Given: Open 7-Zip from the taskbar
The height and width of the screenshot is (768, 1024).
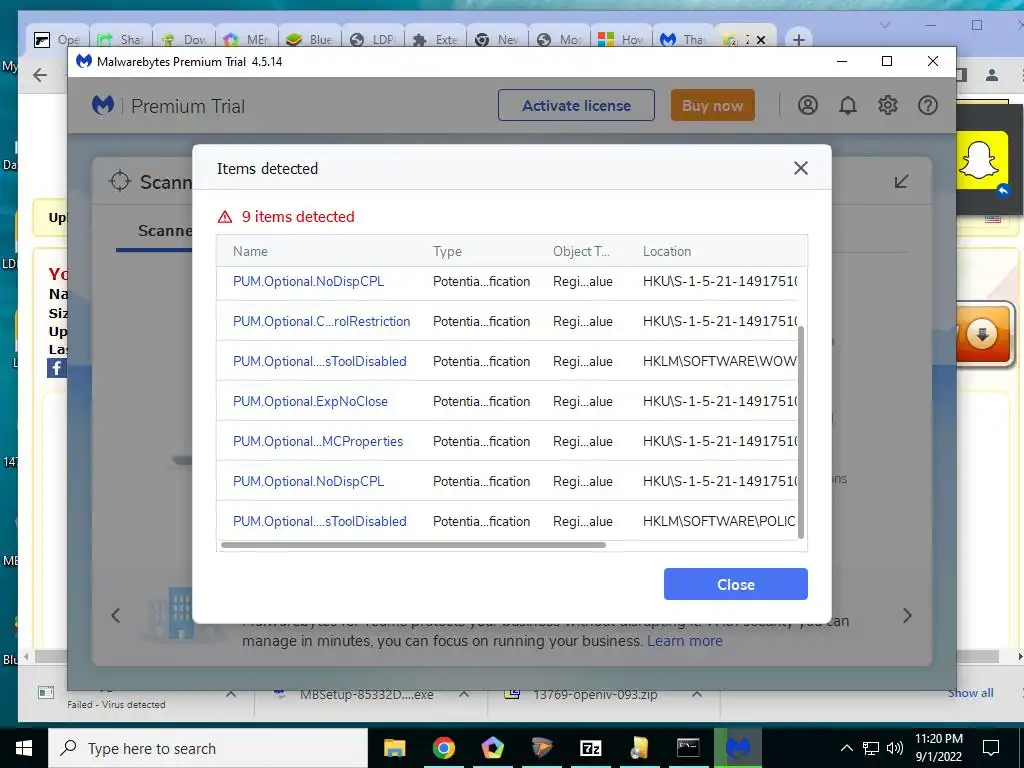Looking at the screenshot, I should 590,748.
